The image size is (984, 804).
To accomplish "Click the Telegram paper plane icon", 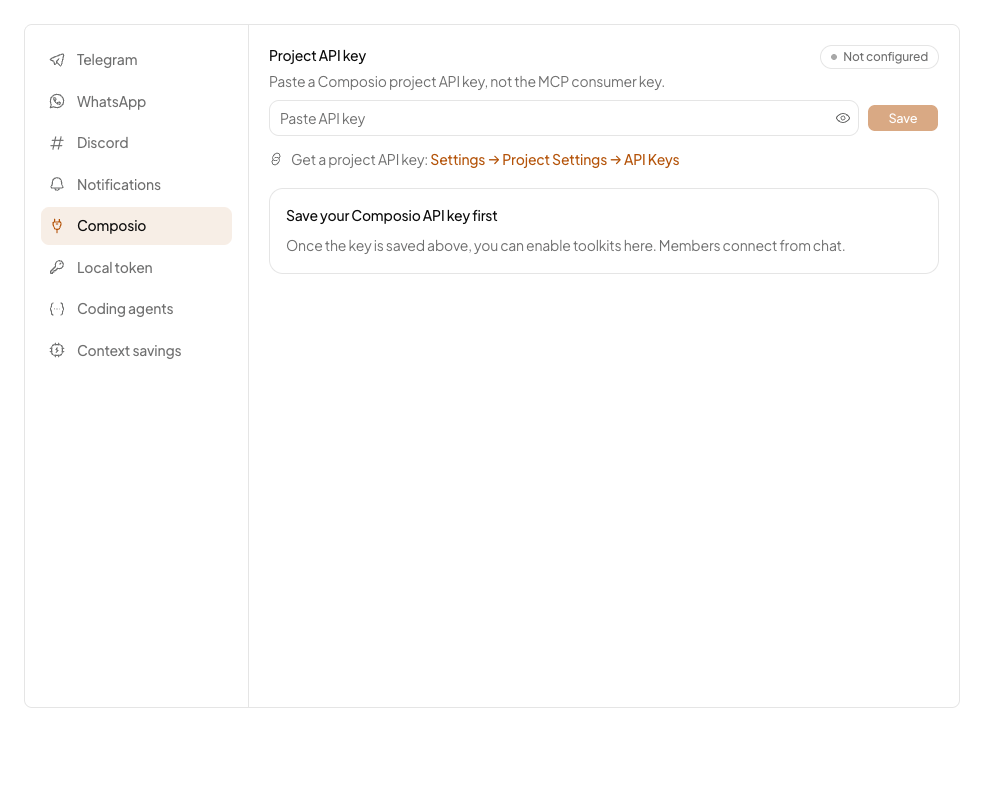I will [x=57, y=60].
